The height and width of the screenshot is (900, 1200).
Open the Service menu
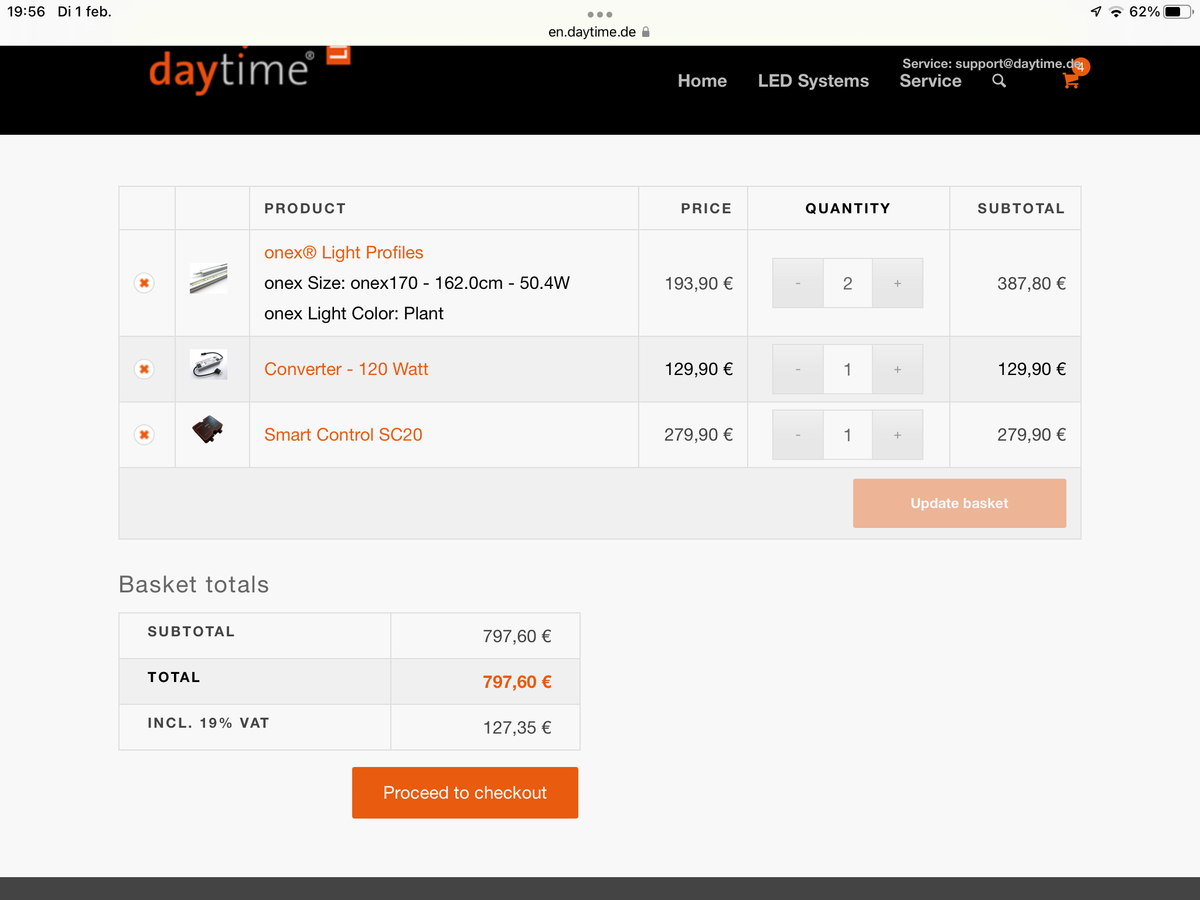[x=930, y=81]
